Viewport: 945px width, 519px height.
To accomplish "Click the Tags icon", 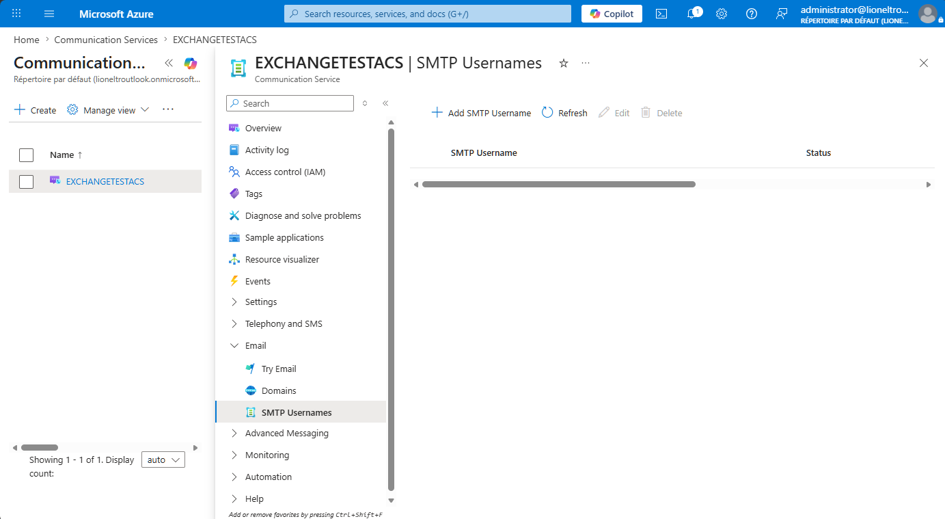I will tap(234, 193).
